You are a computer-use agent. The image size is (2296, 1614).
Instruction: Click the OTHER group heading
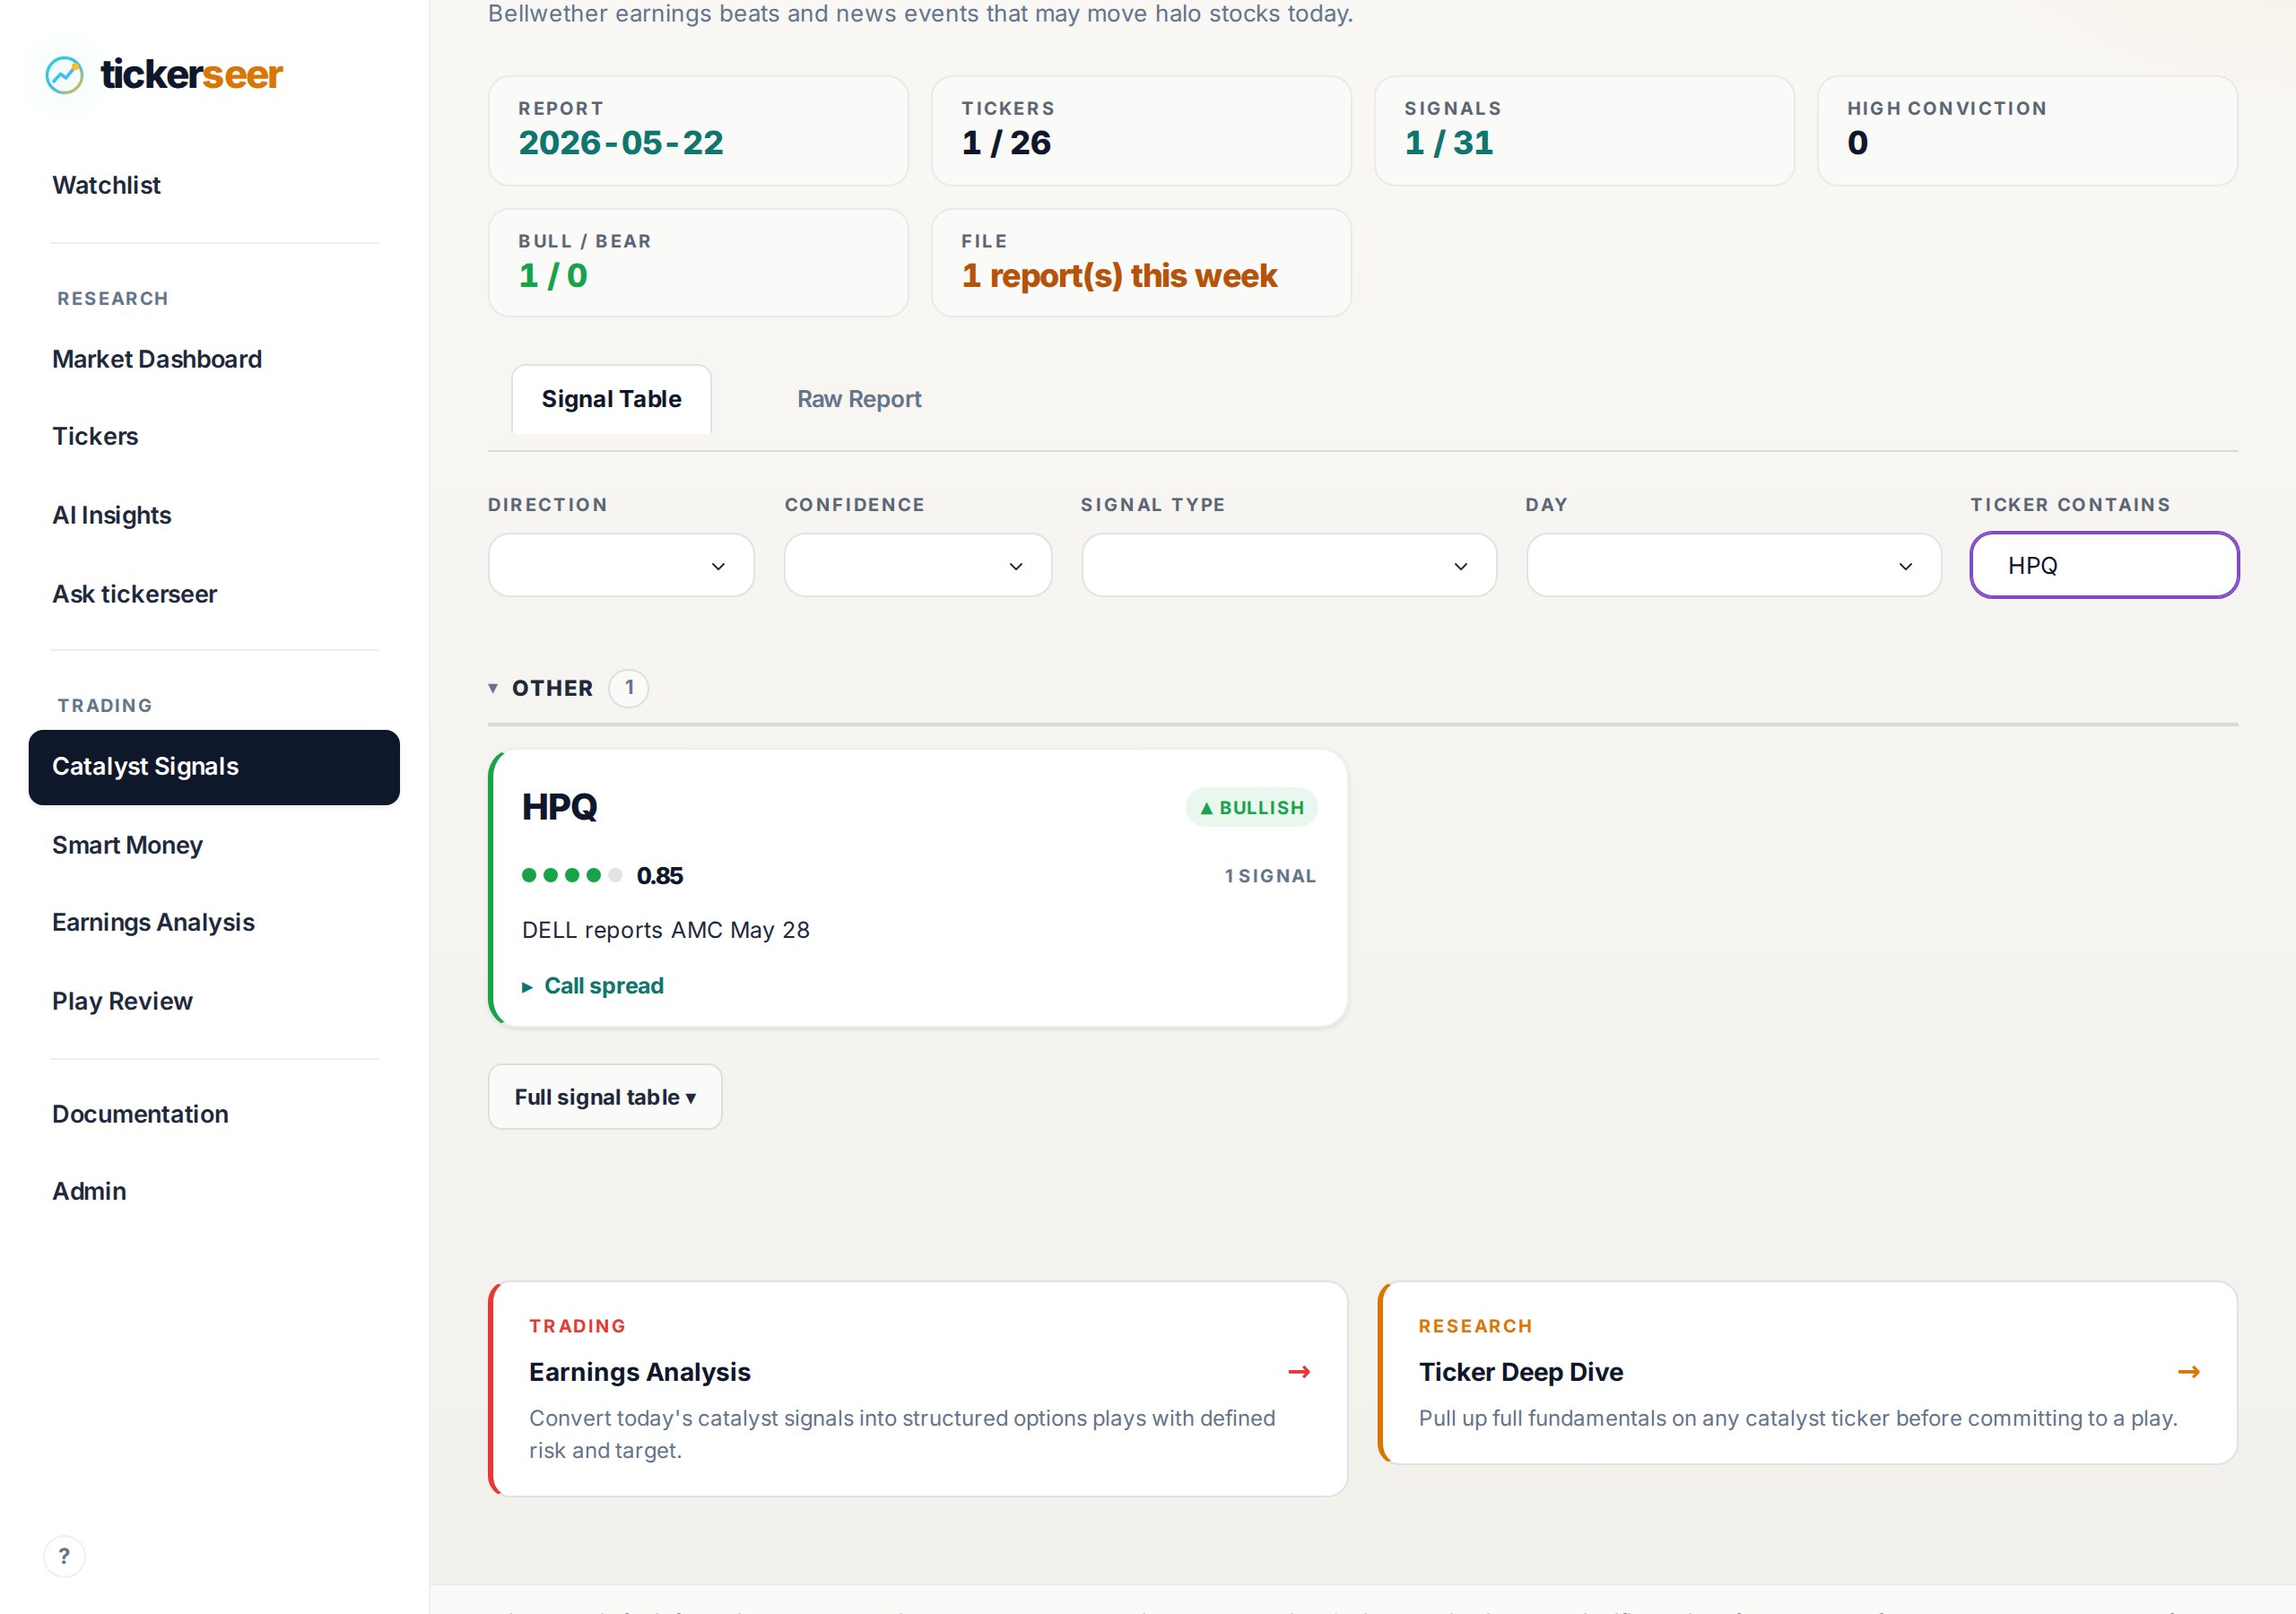click(x=552, y=688)
